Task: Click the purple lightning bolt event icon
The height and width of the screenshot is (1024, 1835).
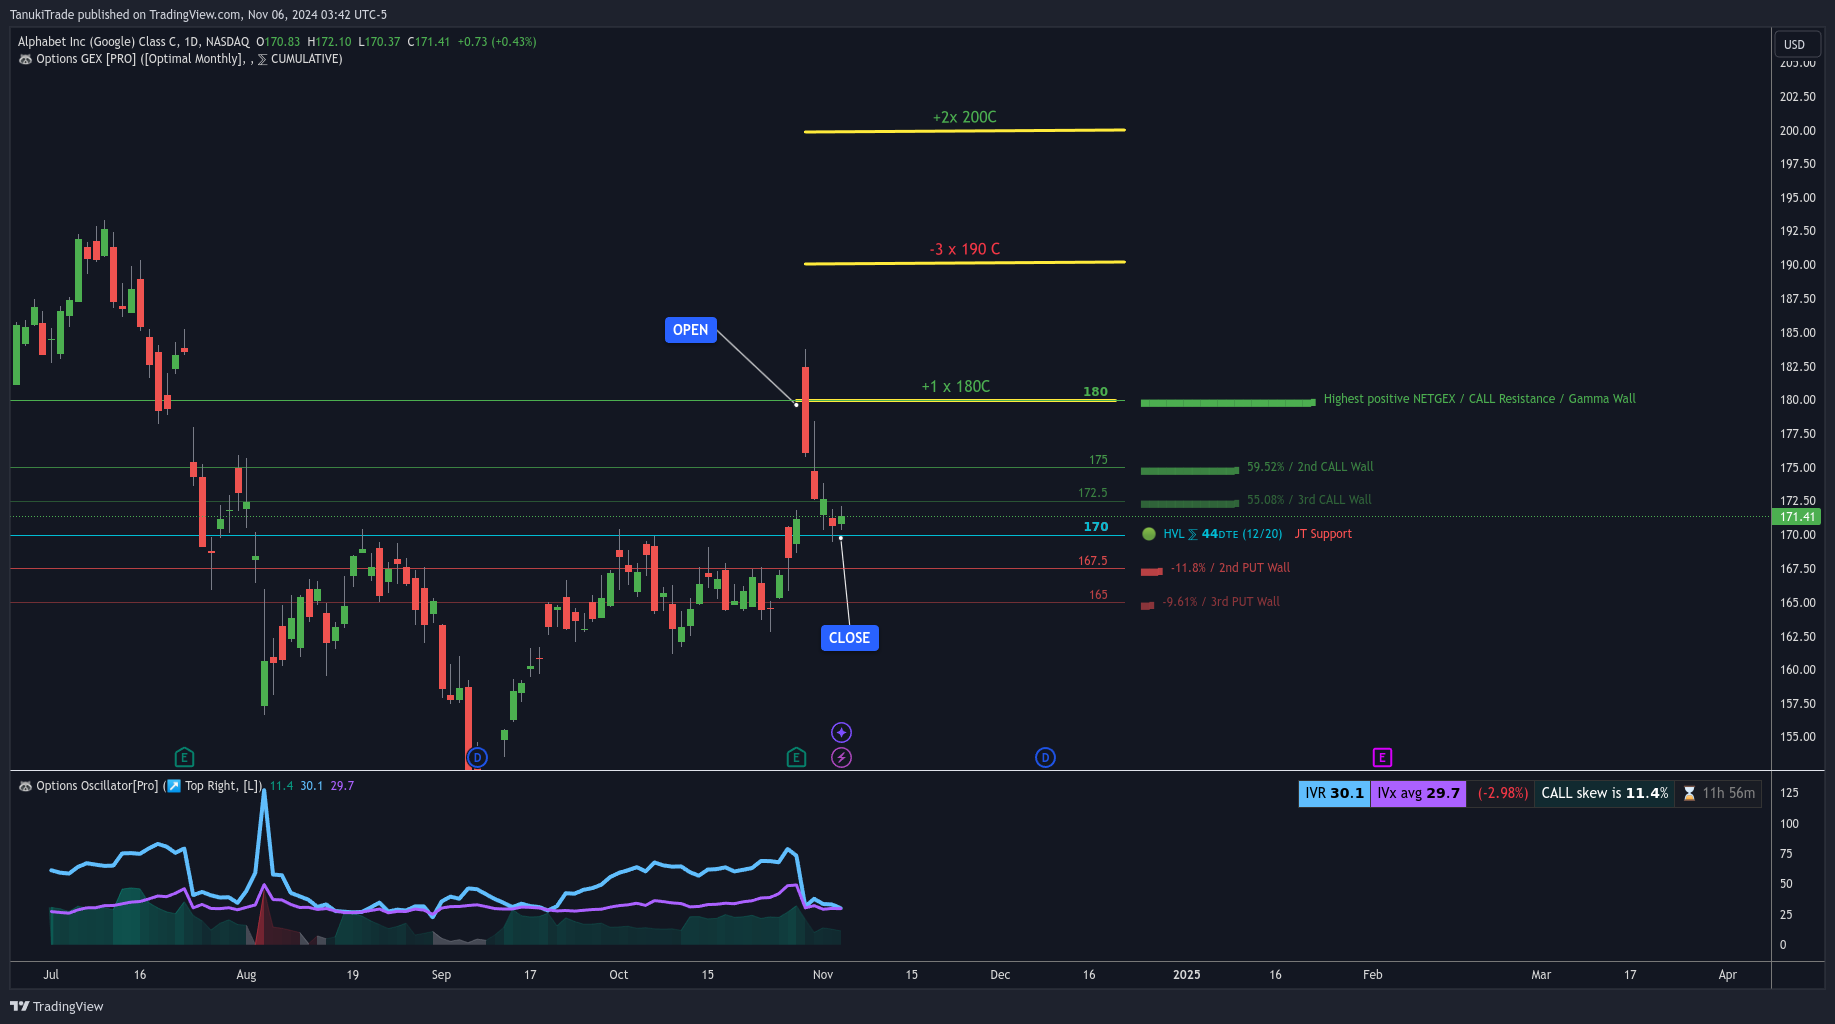Action: point(842,758)
